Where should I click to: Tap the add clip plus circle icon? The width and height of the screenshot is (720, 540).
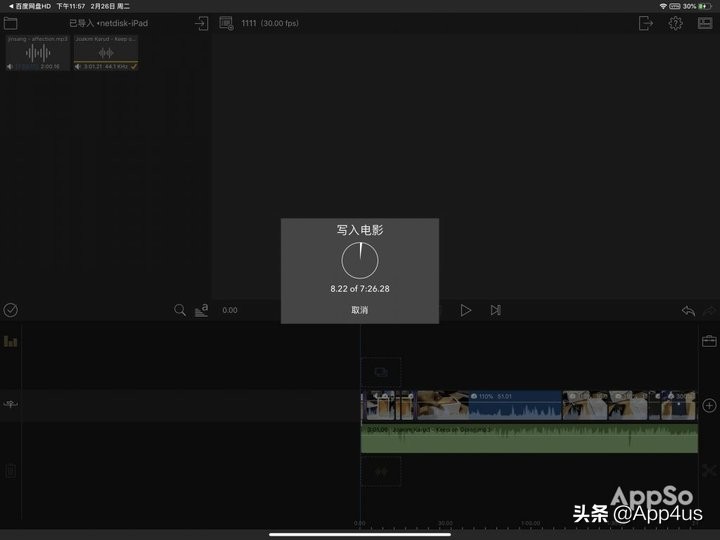(x=709, y=405)
